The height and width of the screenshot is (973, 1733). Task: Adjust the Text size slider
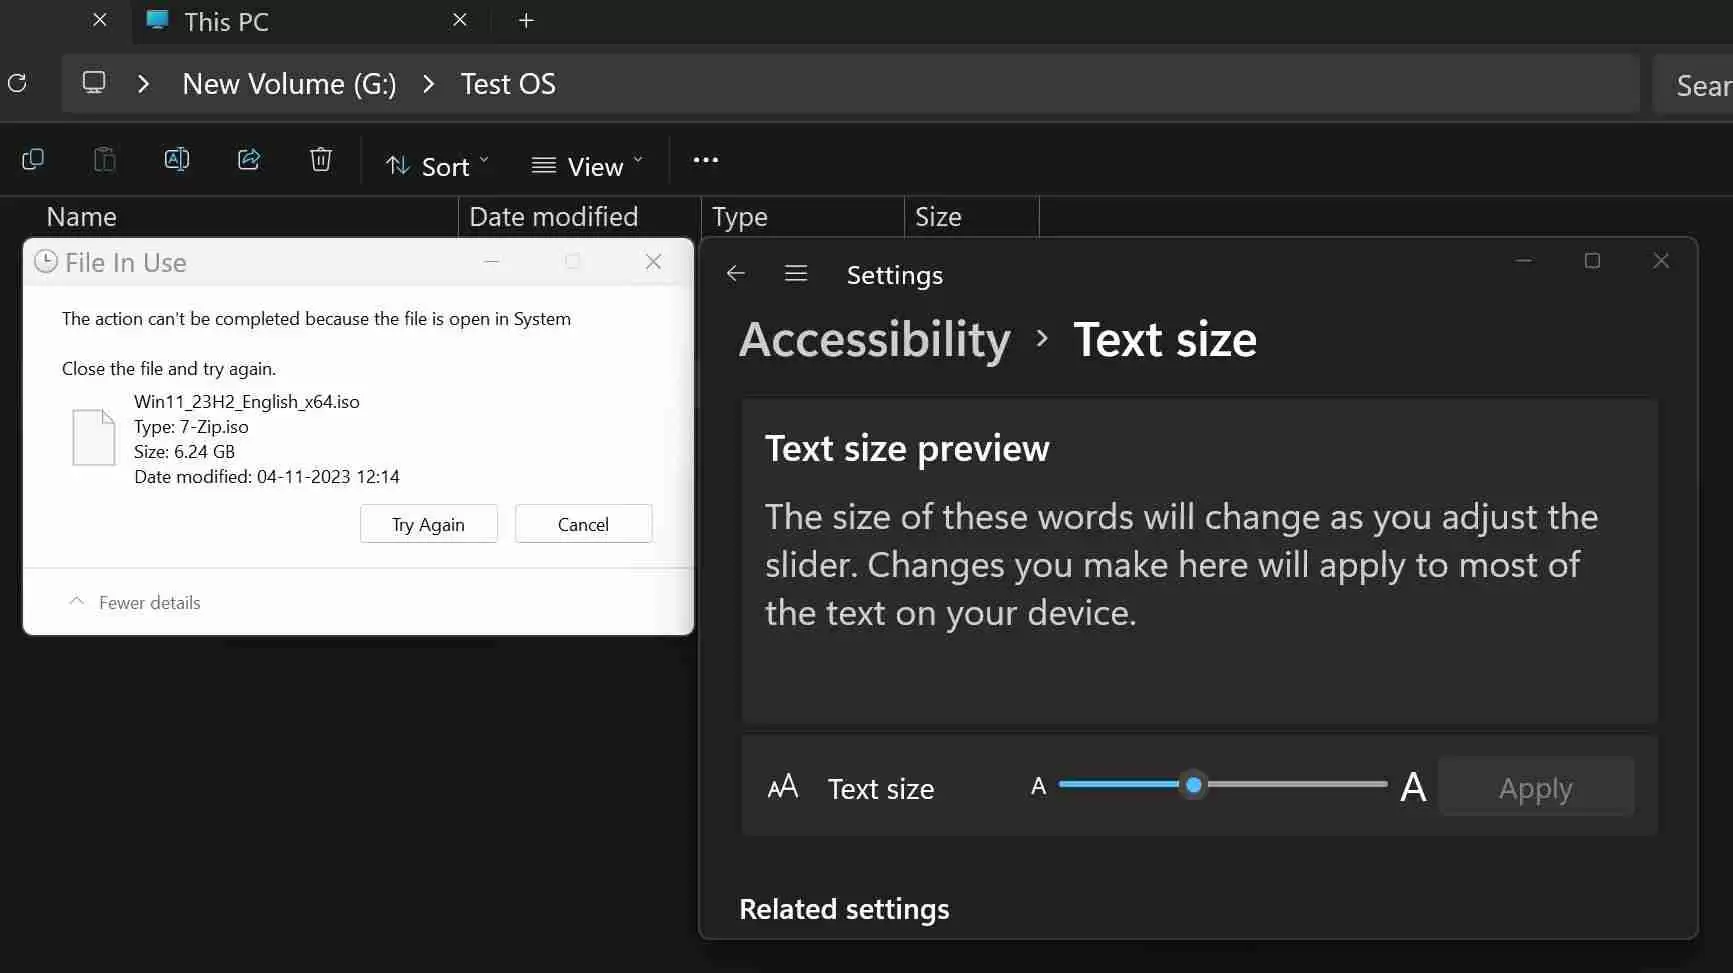tap(1194, 785)
